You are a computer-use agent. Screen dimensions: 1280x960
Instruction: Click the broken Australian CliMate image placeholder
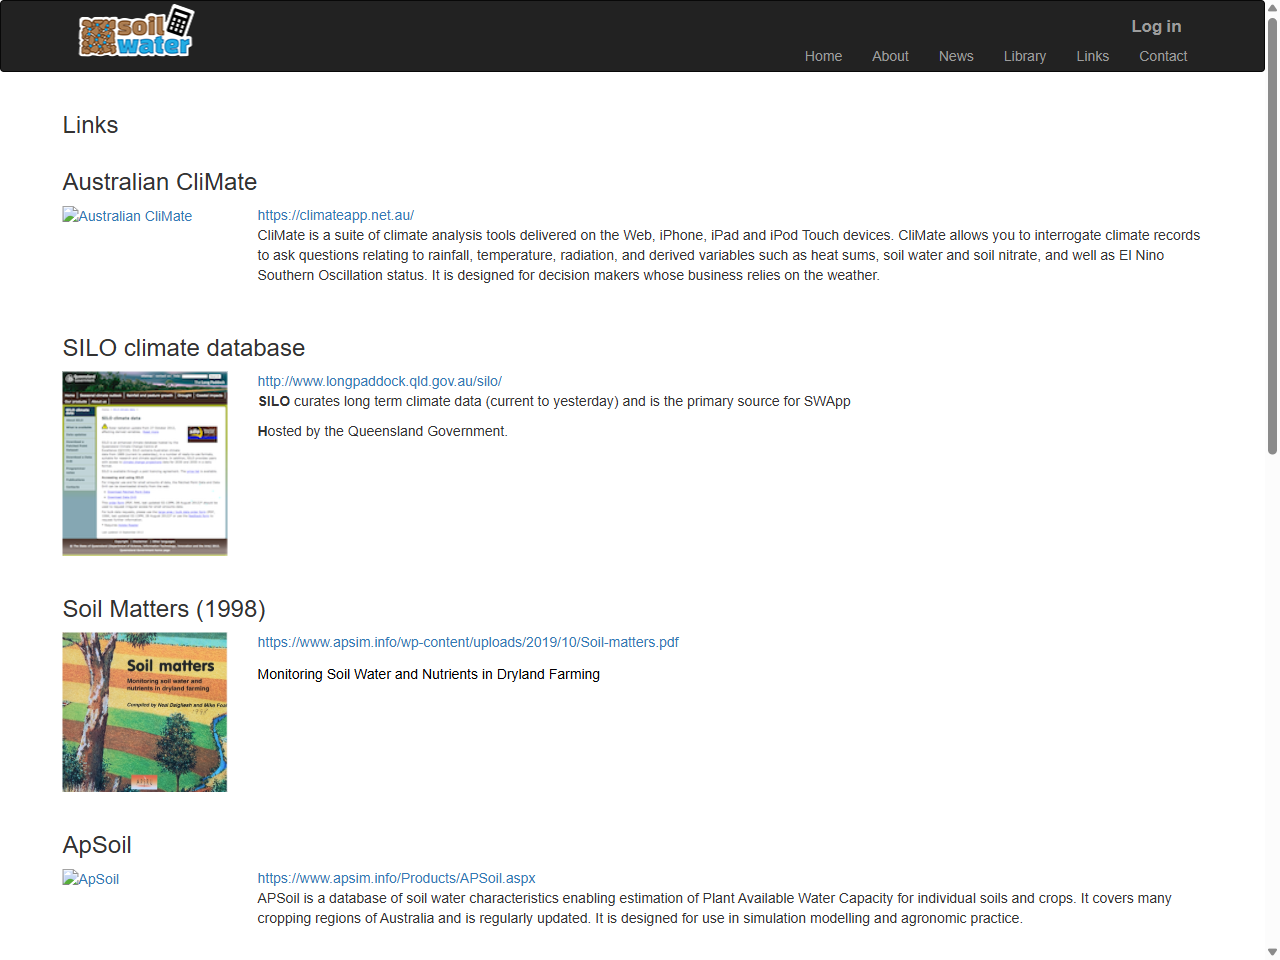point(127,216)
